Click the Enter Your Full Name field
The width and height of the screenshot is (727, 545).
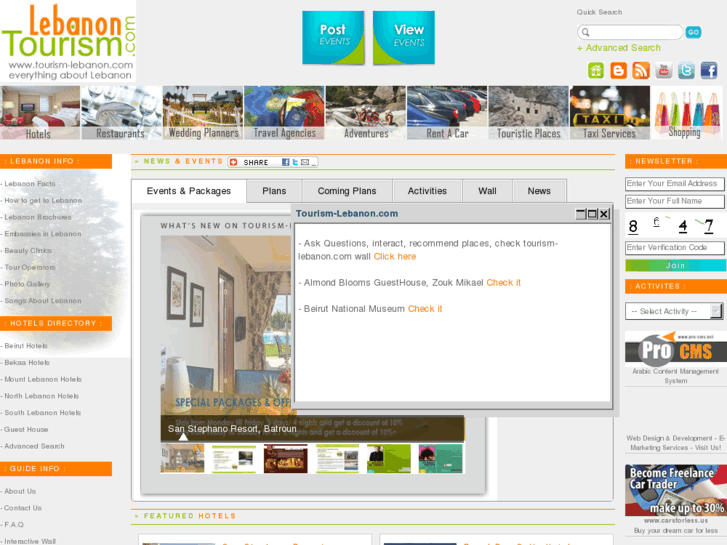(675, 201)
